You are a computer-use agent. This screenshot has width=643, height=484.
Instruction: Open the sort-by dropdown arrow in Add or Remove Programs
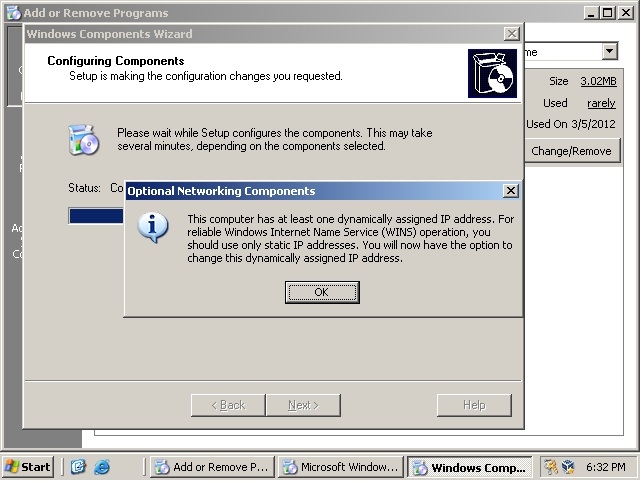tap(610, 52)
